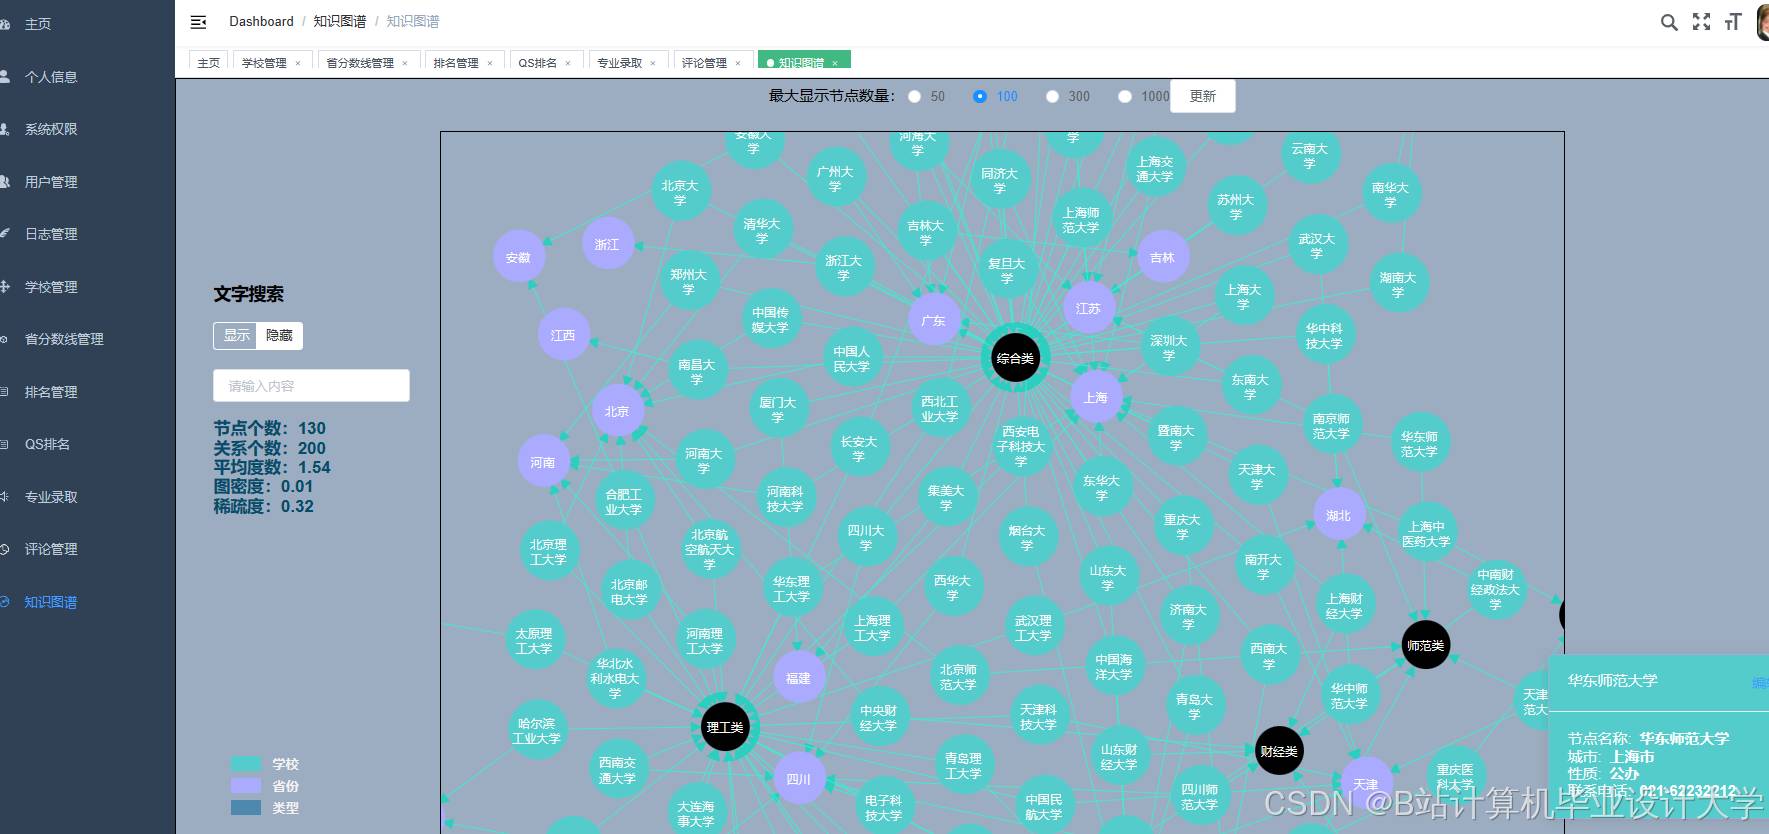
Task: Open 日志管理 in sidebar
Action: tap(87, 234)
